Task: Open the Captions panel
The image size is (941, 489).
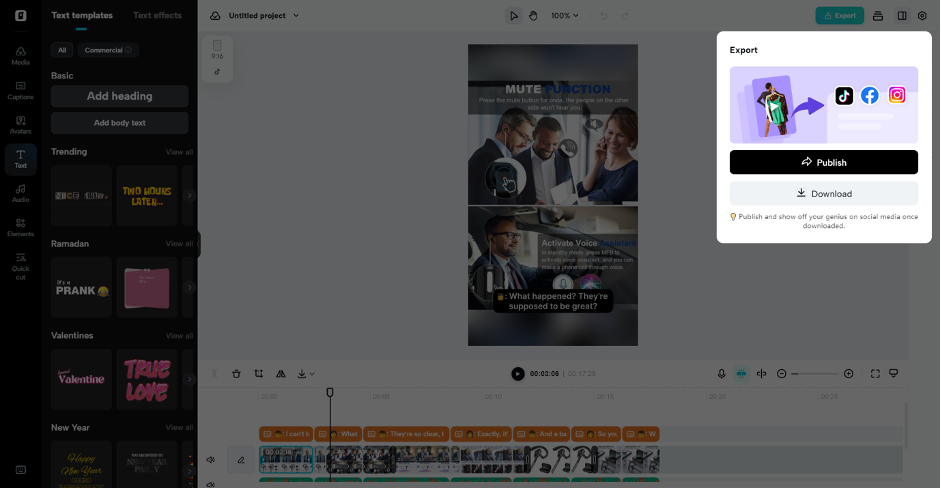Action: click(x=20, y=90)
